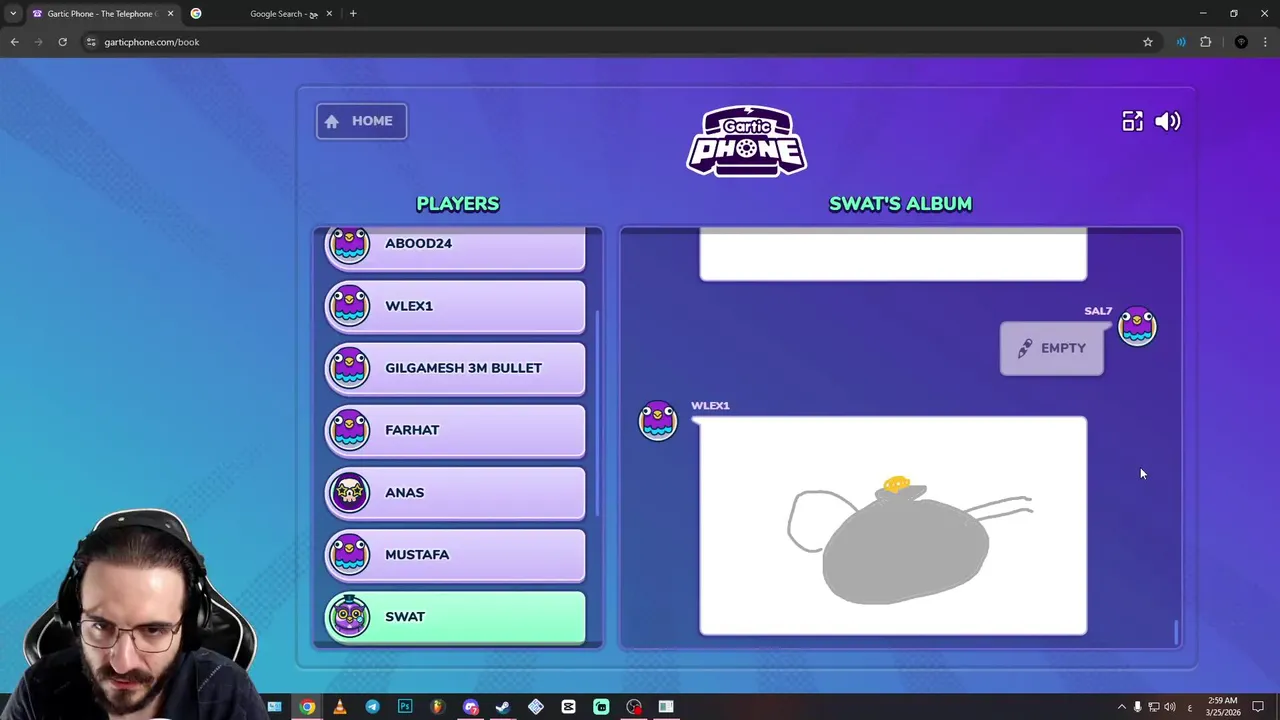
Task: Select player ABOOD24
Action: 455,249
